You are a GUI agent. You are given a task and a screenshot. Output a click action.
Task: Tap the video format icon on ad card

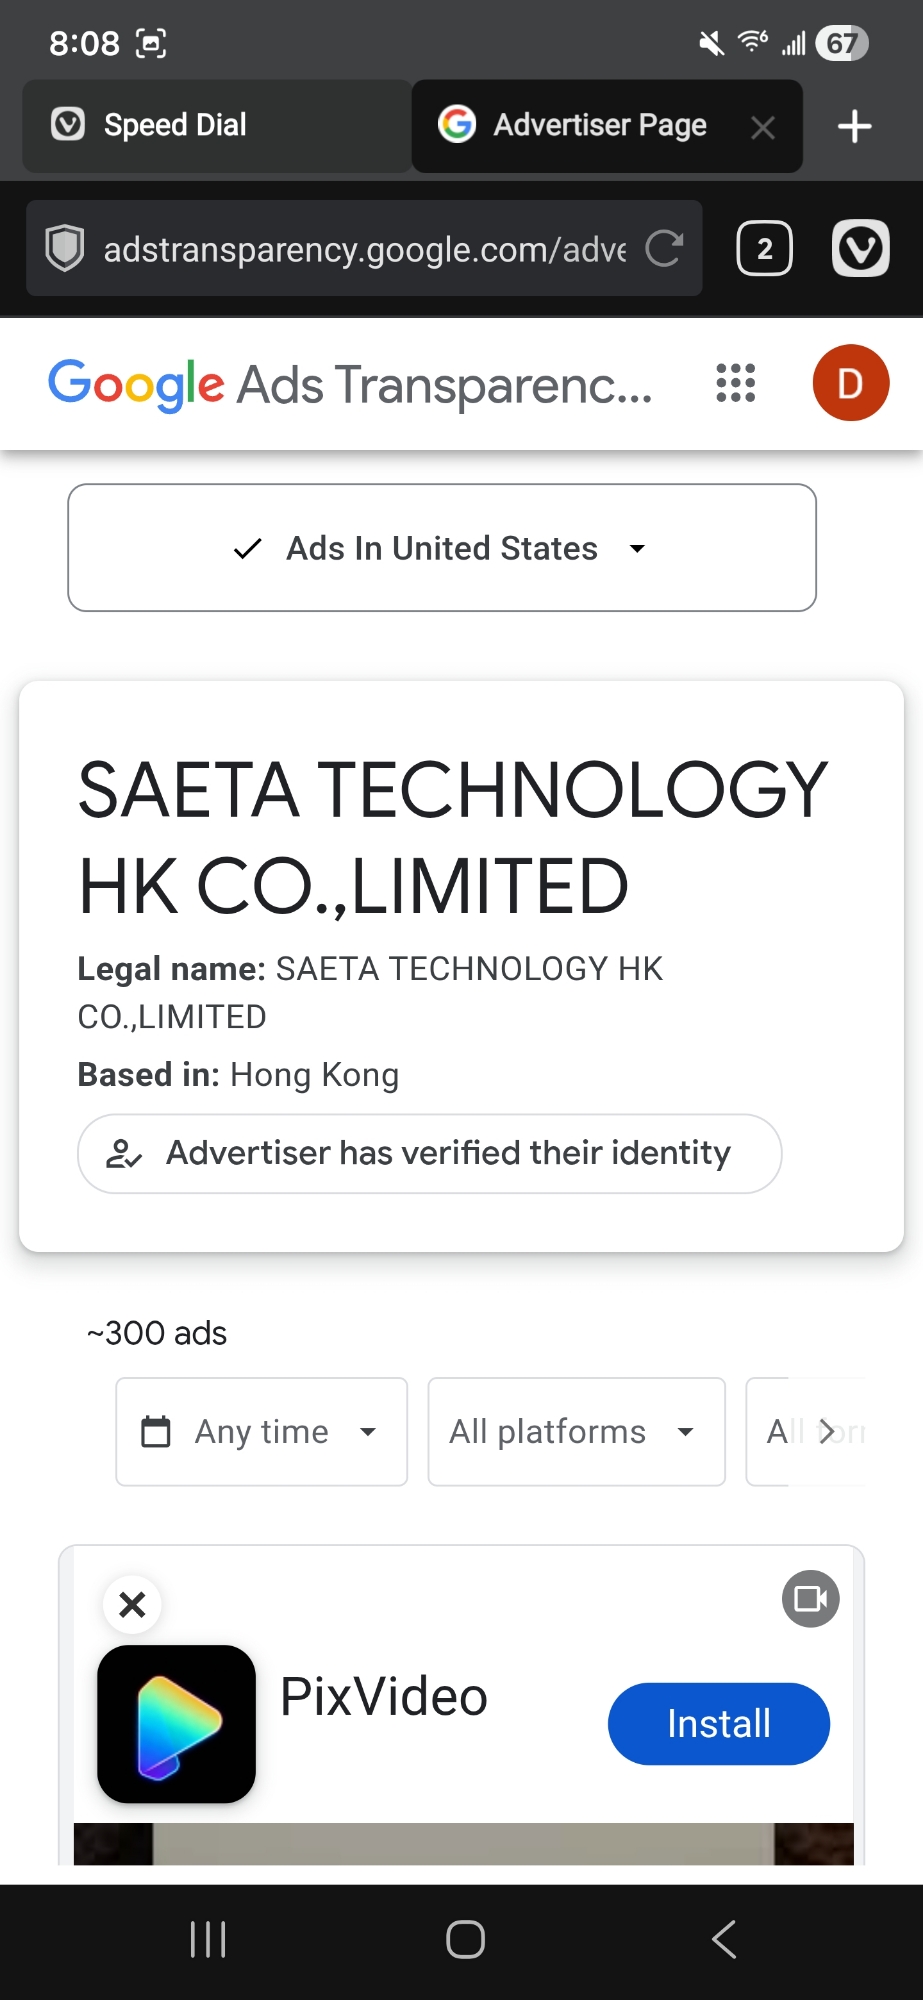point(810,1599)
